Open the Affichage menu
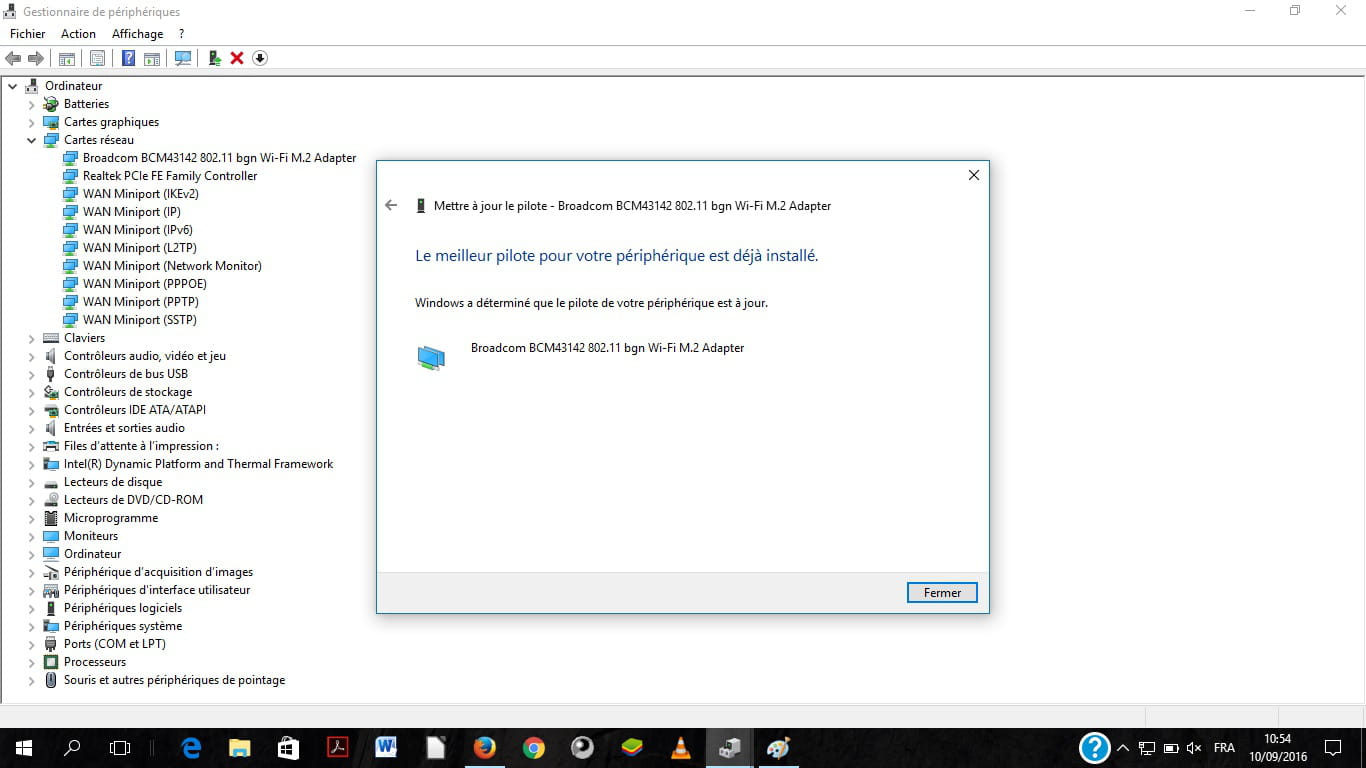This screenshot has width=1366, height=768. pos(137,34)
